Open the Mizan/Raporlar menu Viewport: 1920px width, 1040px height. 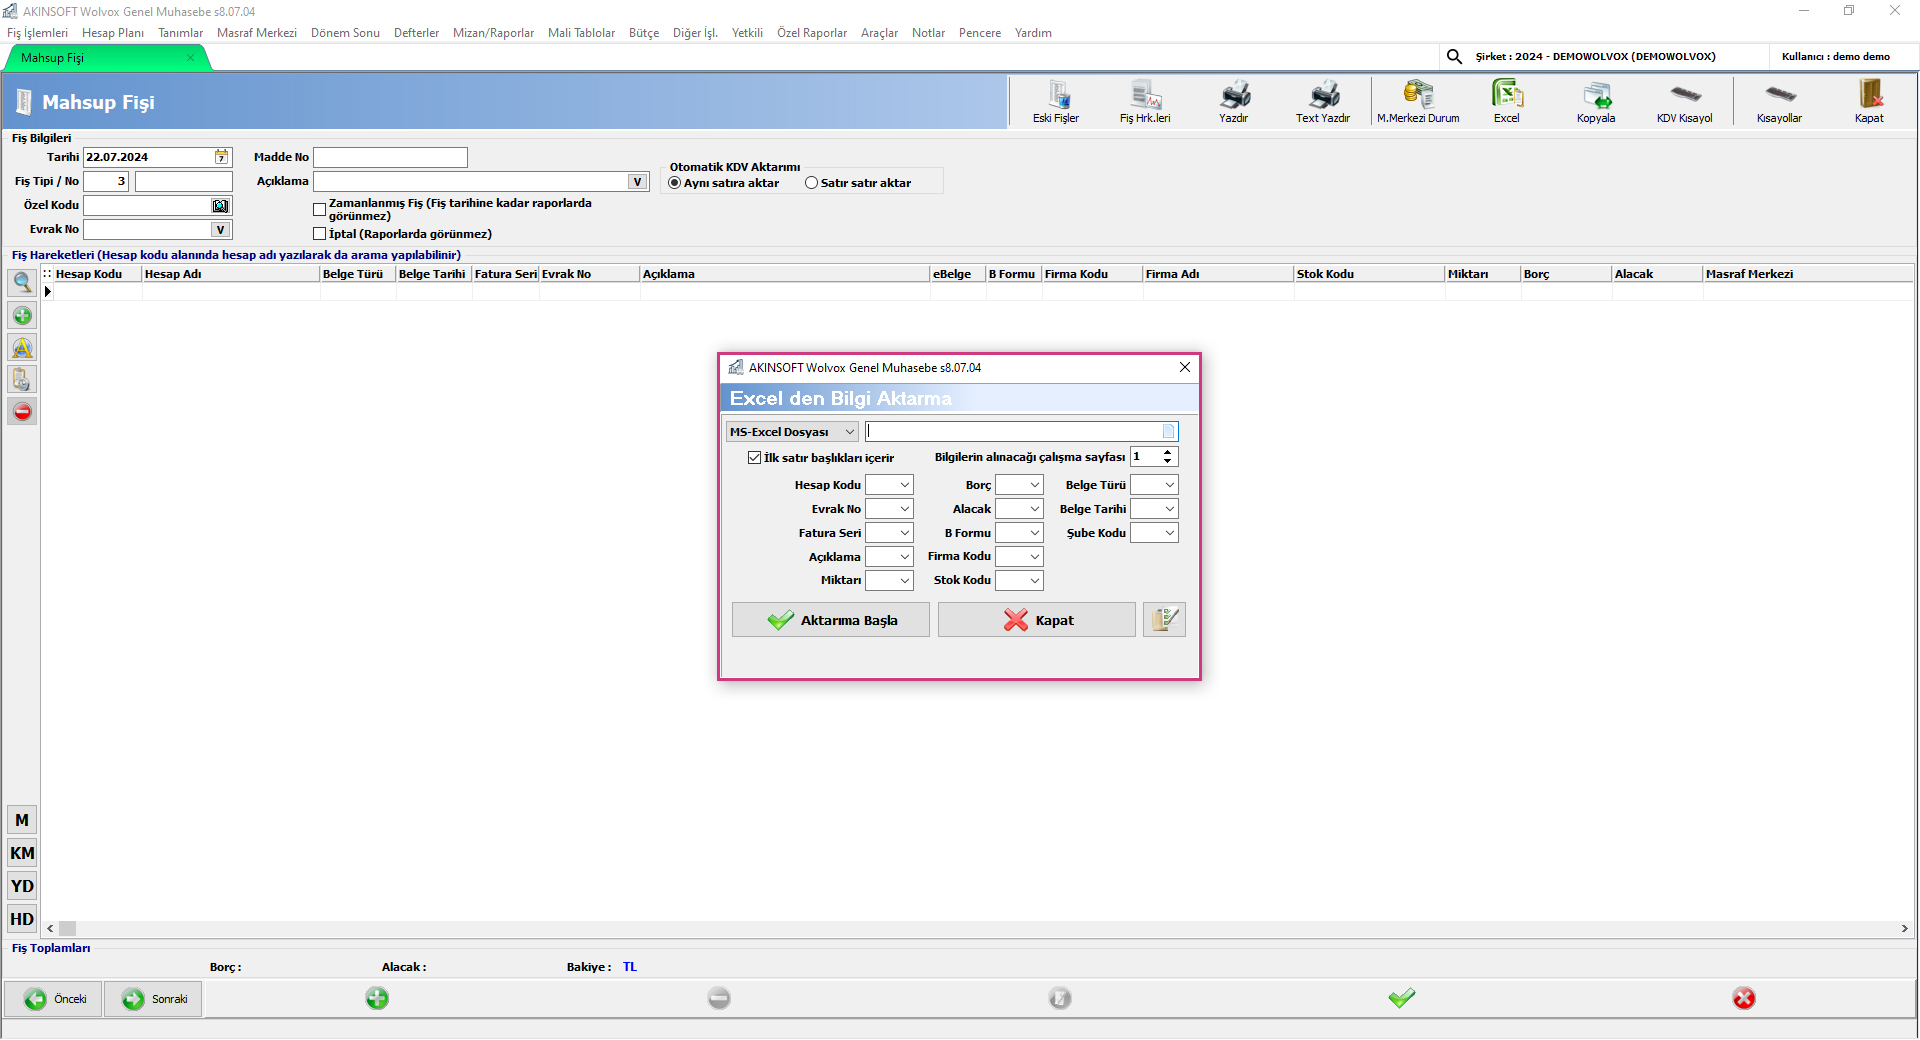[x=493, y=33]
